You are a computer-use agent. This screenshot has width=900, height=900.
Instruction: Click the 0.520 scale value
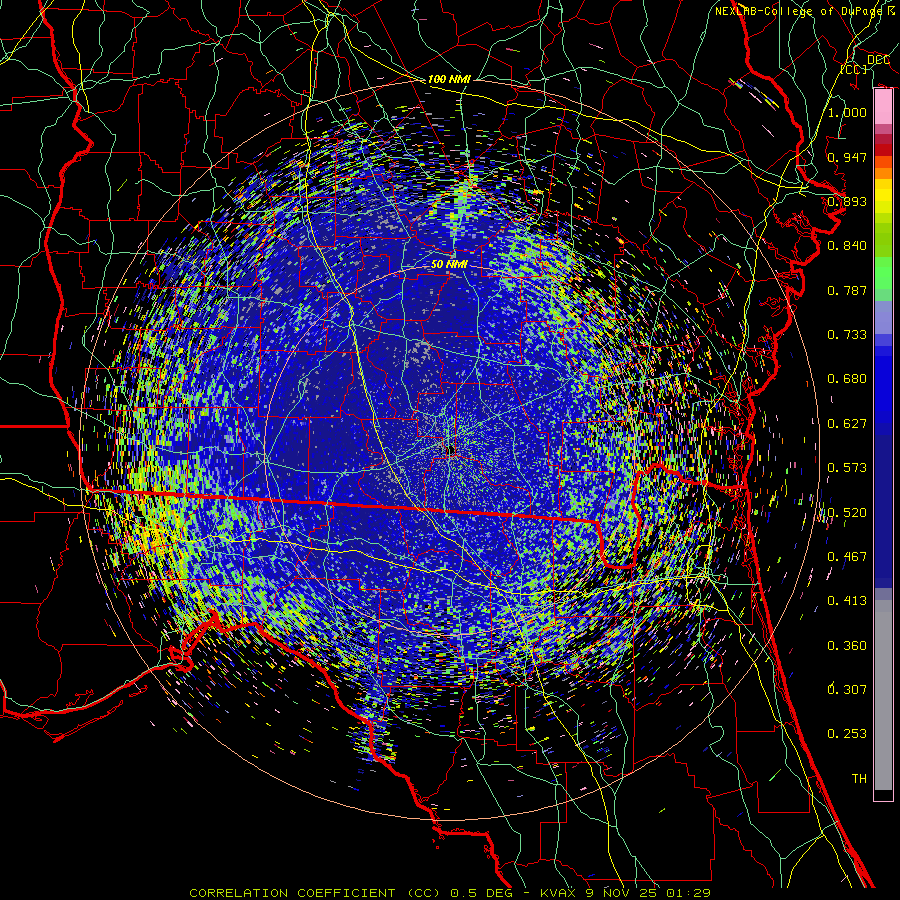847,513
